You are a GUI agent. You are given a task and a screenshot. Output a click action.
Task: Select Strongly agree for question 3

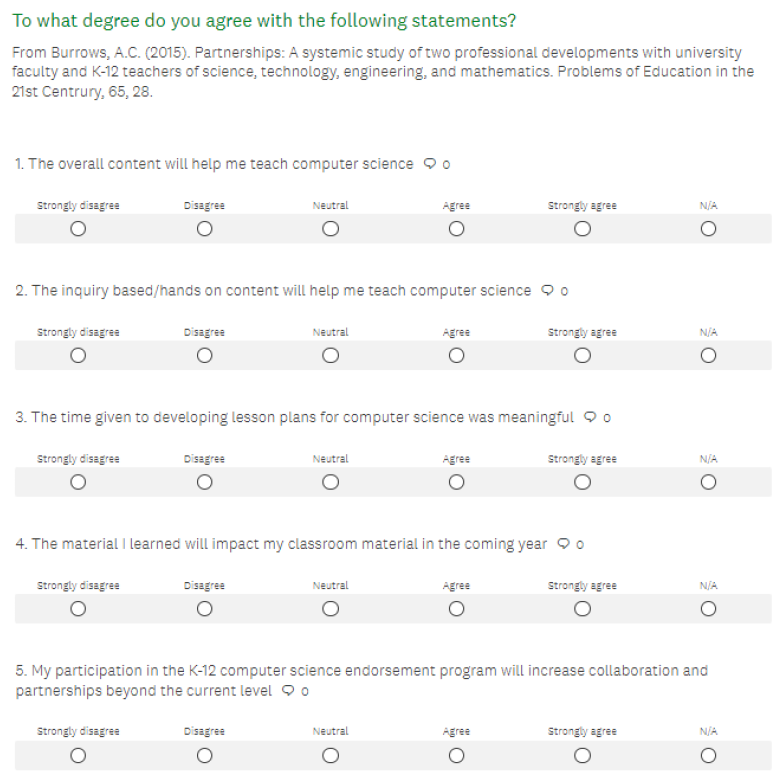coord(582,482)
